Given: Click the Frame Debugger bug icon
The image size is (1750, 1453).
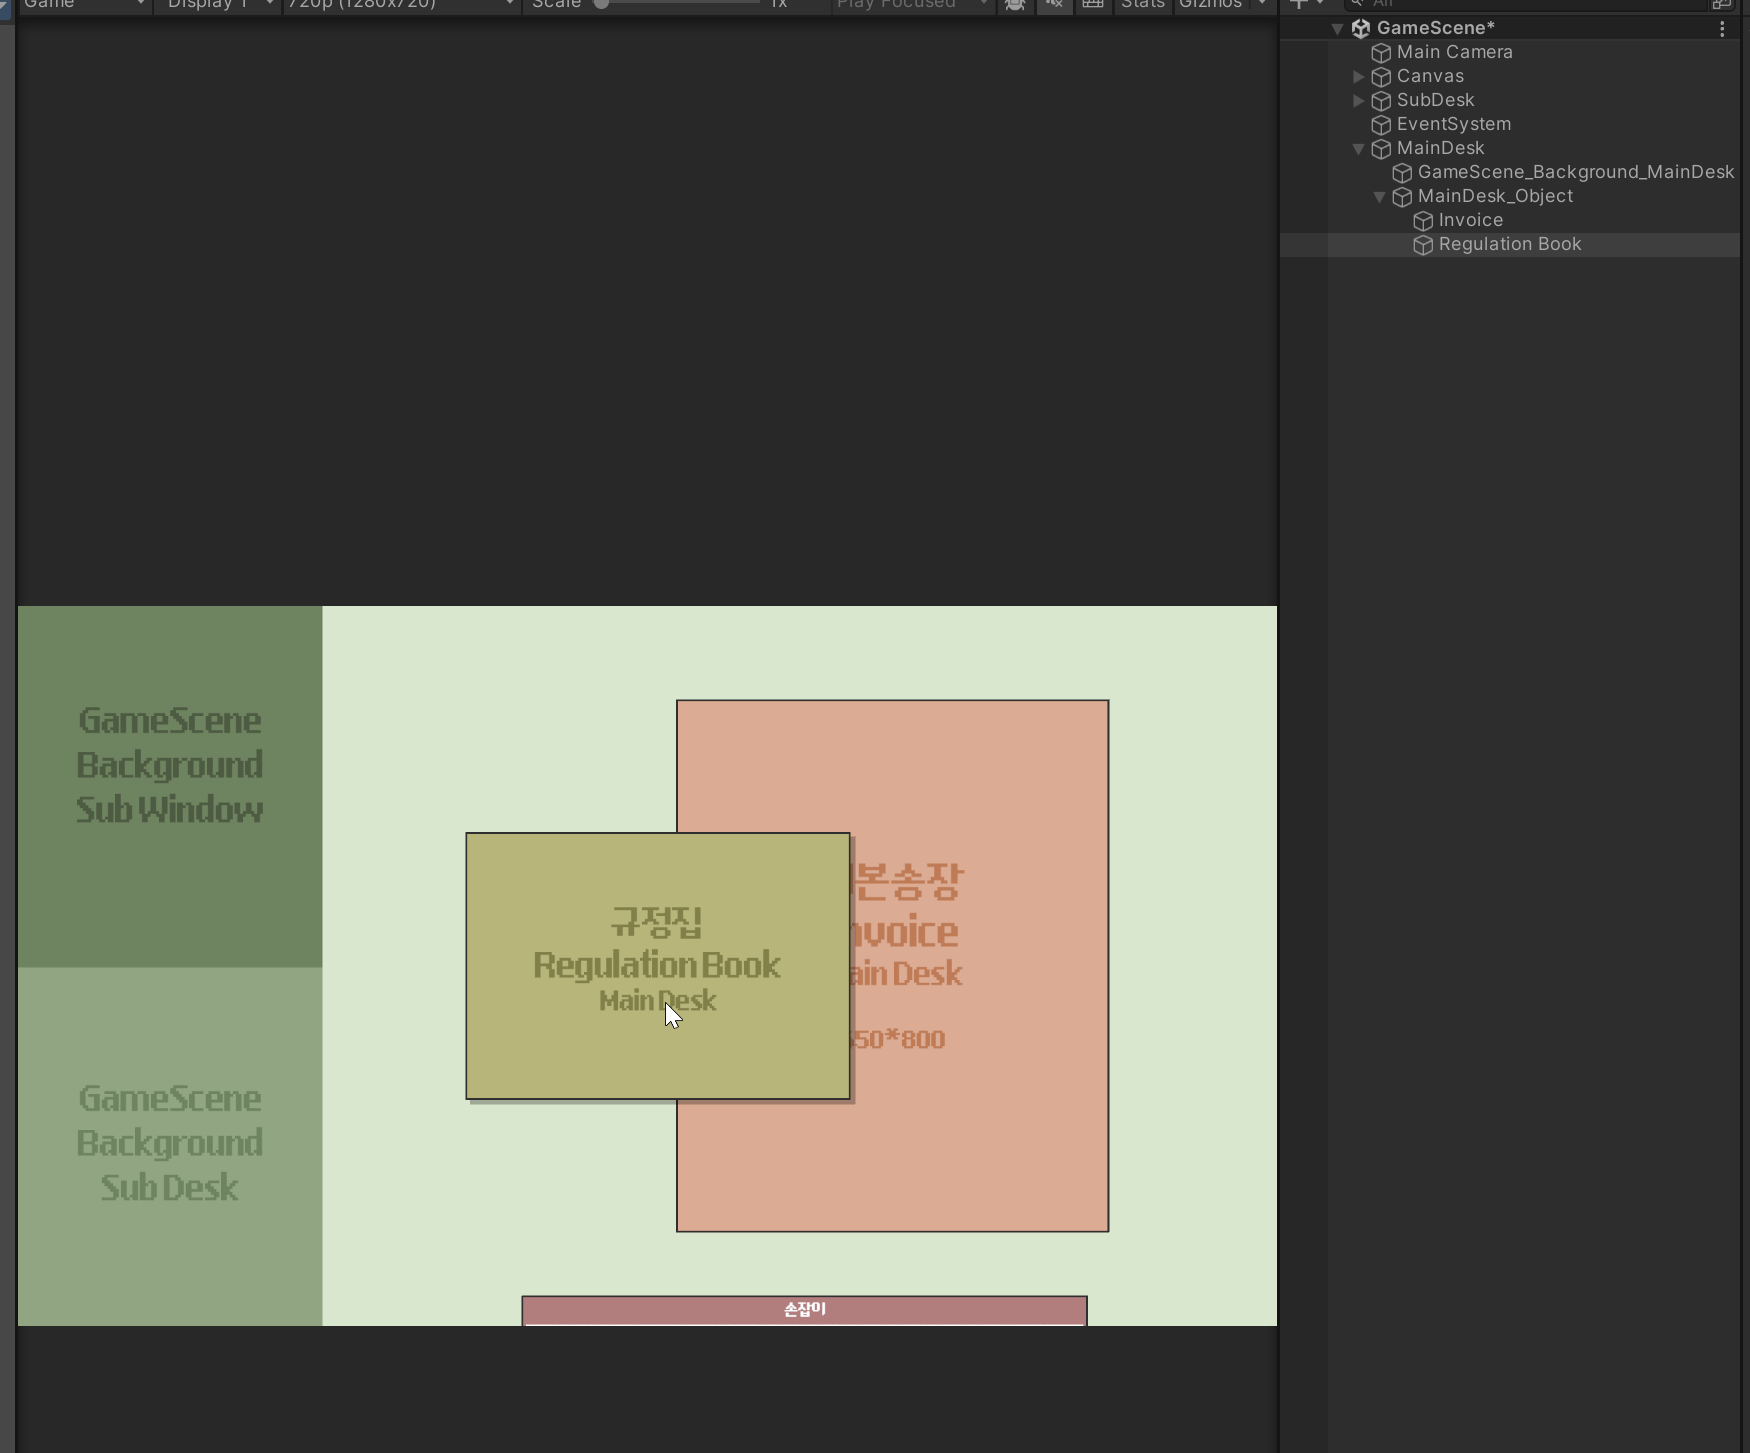Looking at the screenshot, I should click(1015, 4).
